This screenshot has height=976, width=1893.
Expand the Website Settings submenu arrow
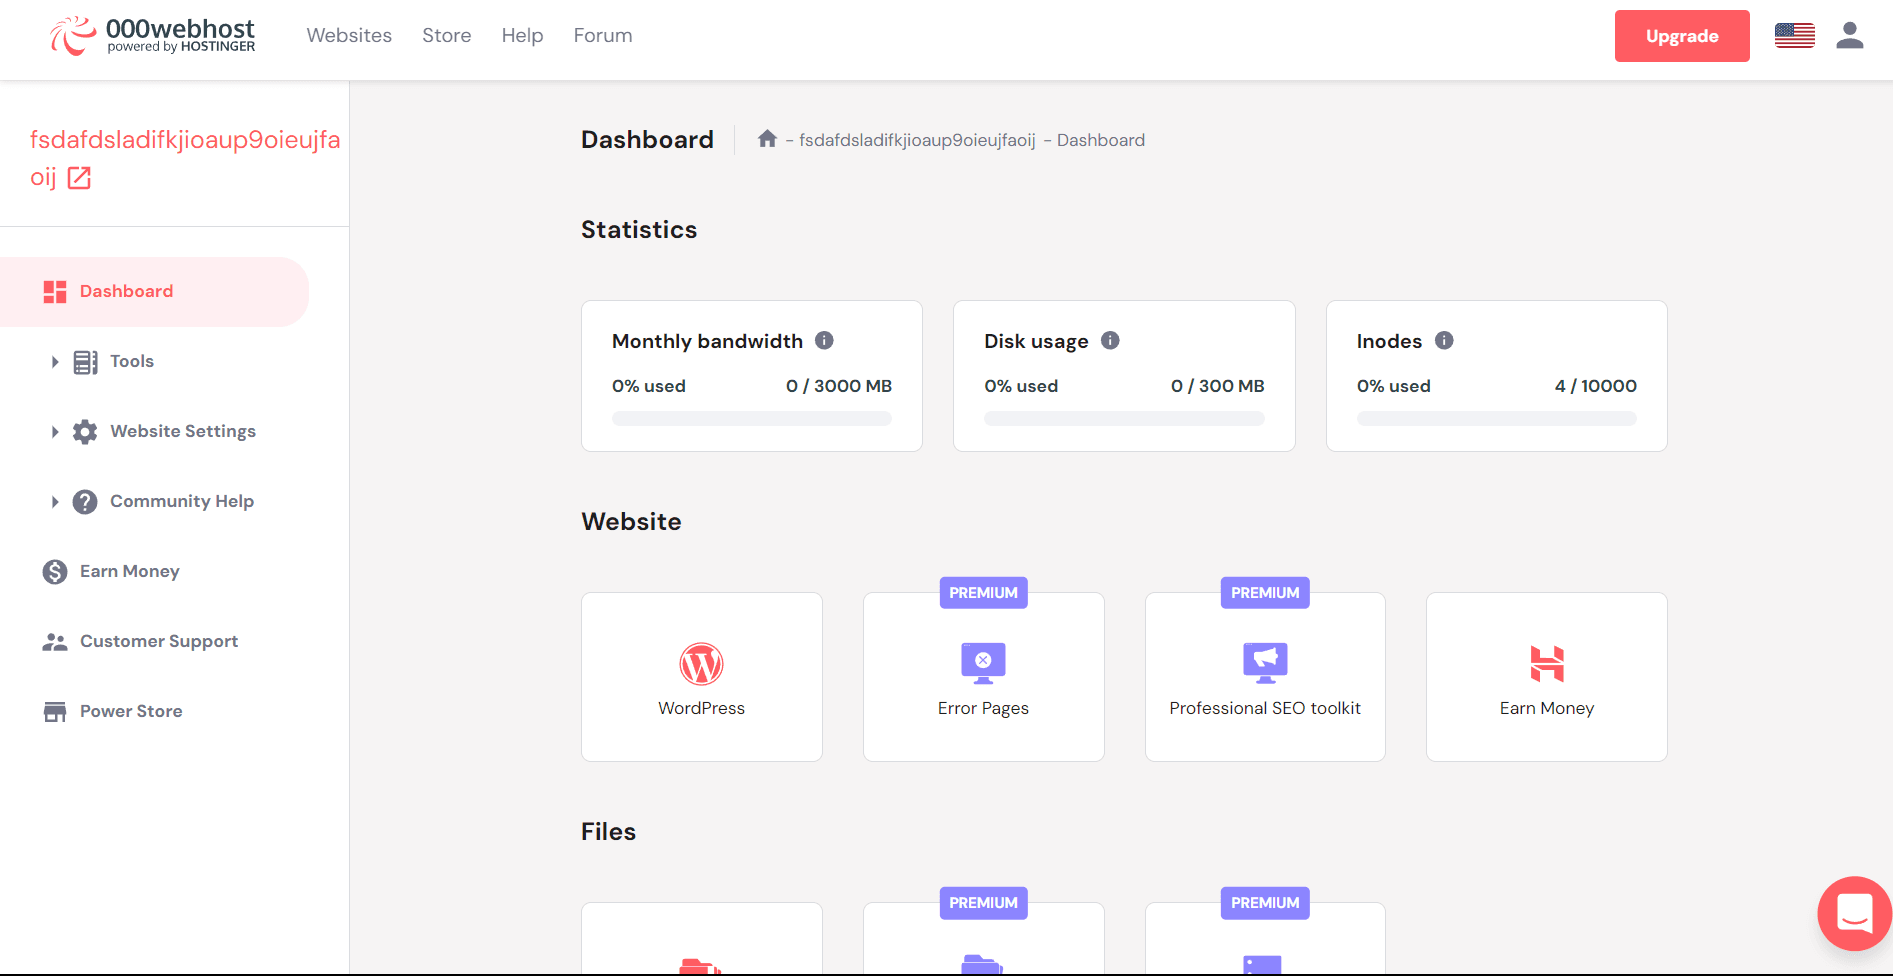(55, 432)
